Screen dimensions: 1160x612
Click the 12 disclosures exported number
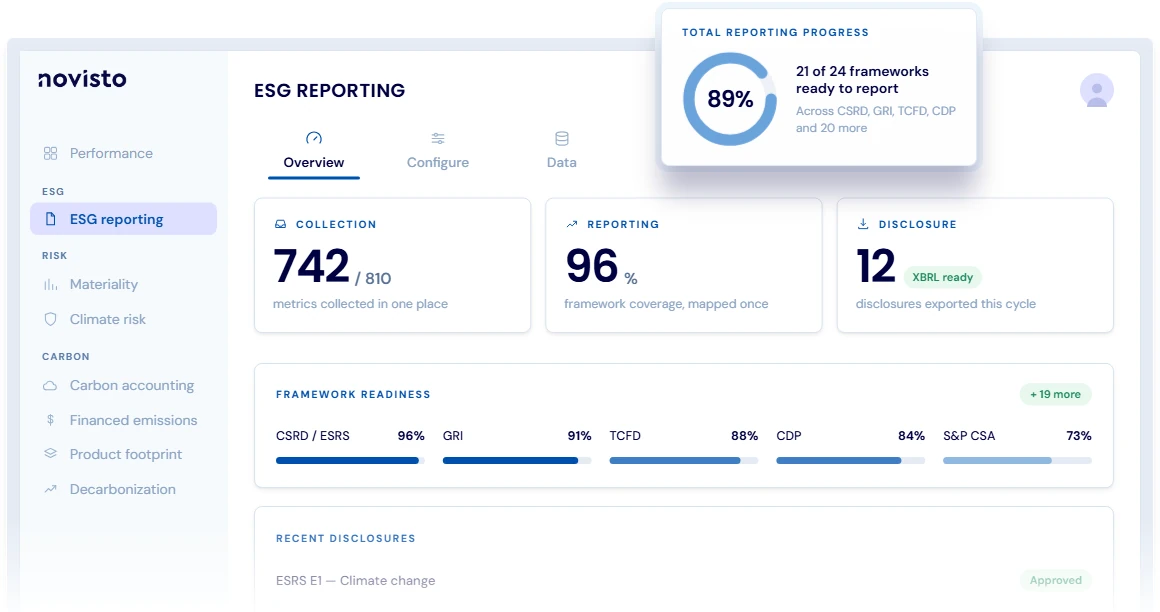(x=876, y=266)
